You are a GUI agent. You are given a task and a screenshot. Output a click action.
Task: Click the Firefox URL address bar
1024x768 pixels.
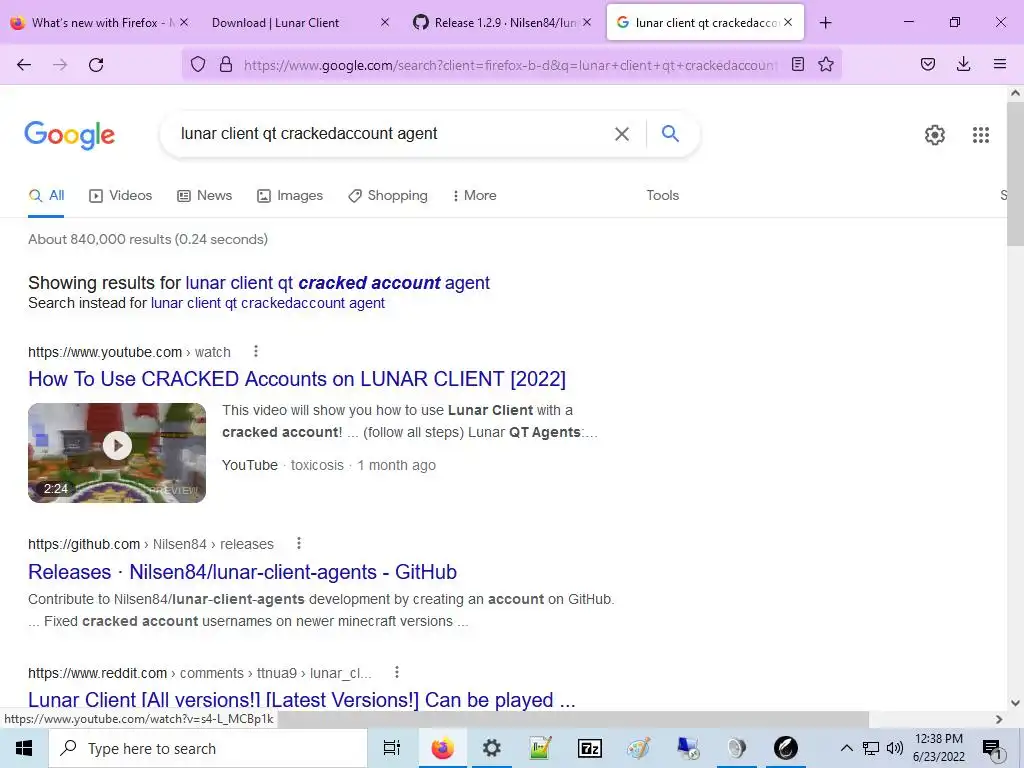[x=511, y=65]
